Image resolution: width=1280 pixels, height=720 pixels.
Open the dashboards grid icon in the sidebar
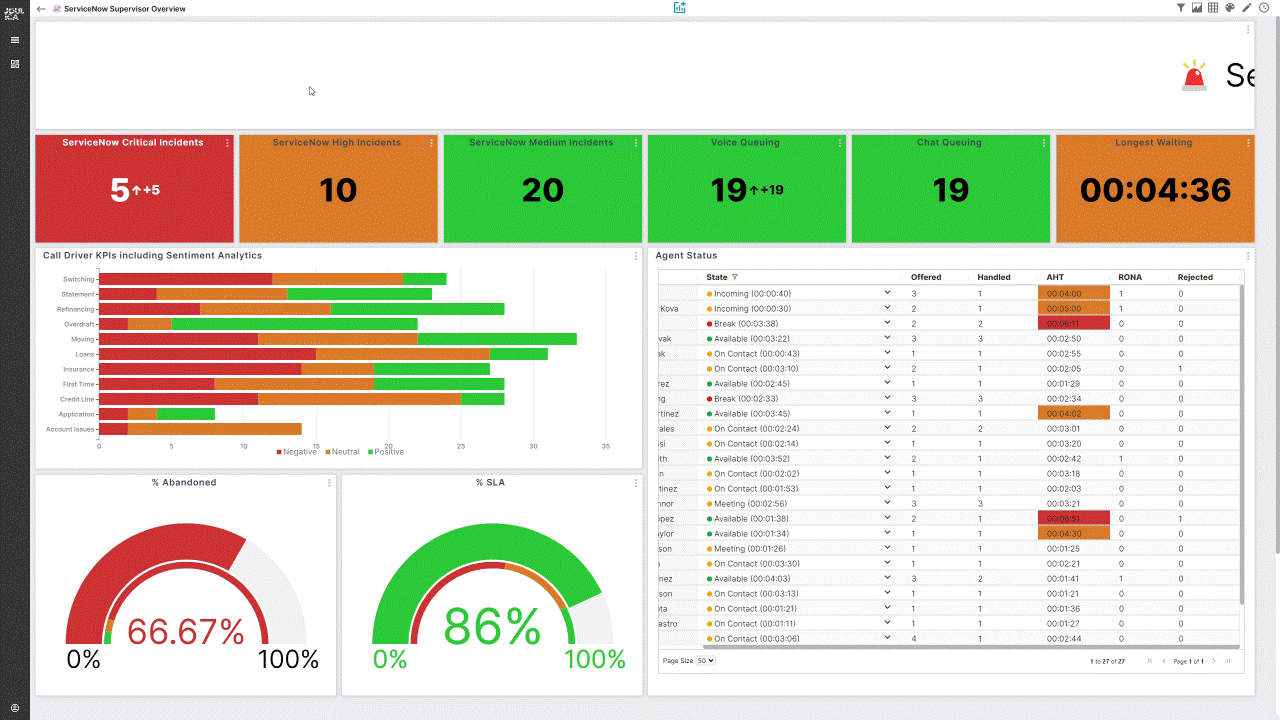pos(15,64)
